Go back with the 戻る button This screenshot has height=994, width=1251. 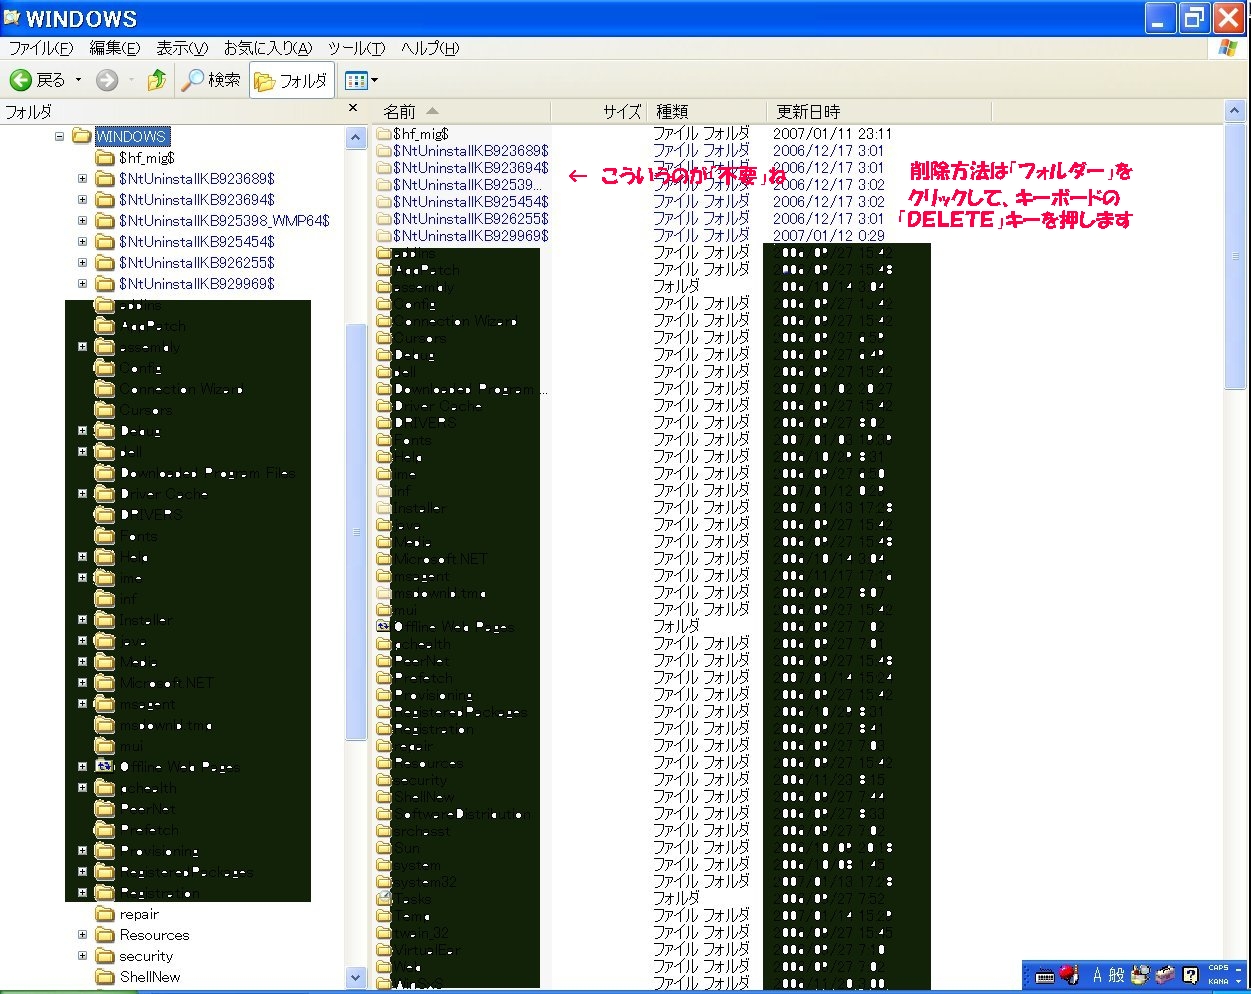[37, 80]
